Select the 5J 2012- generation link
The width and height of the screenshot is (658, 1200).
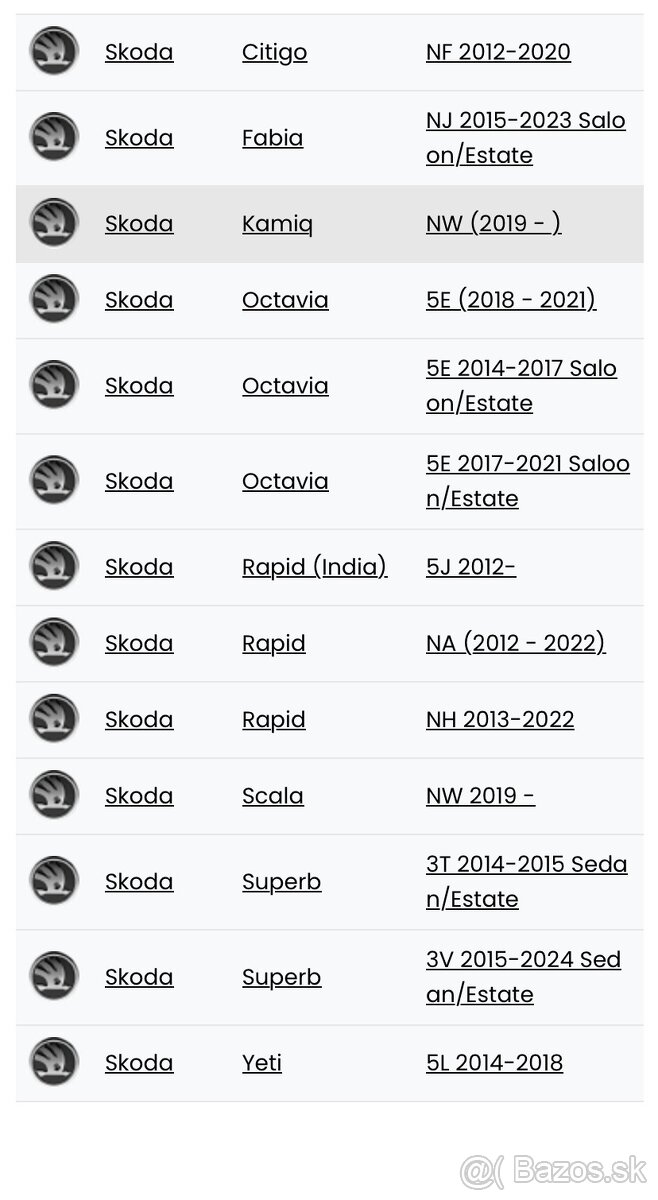coord(470,567)
